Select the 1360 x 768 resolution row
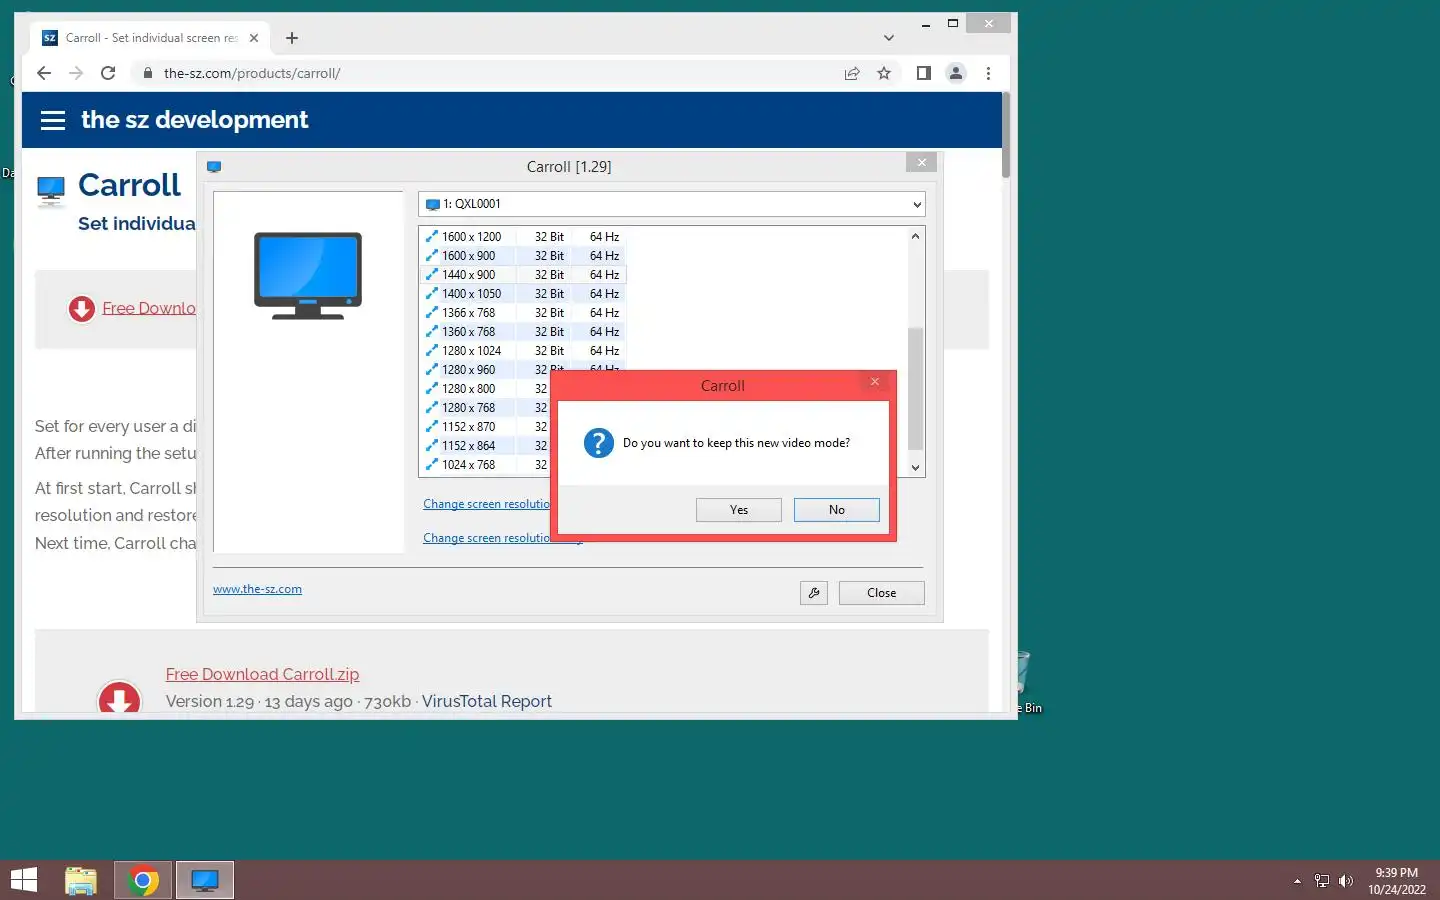 [x=522, y=332]
